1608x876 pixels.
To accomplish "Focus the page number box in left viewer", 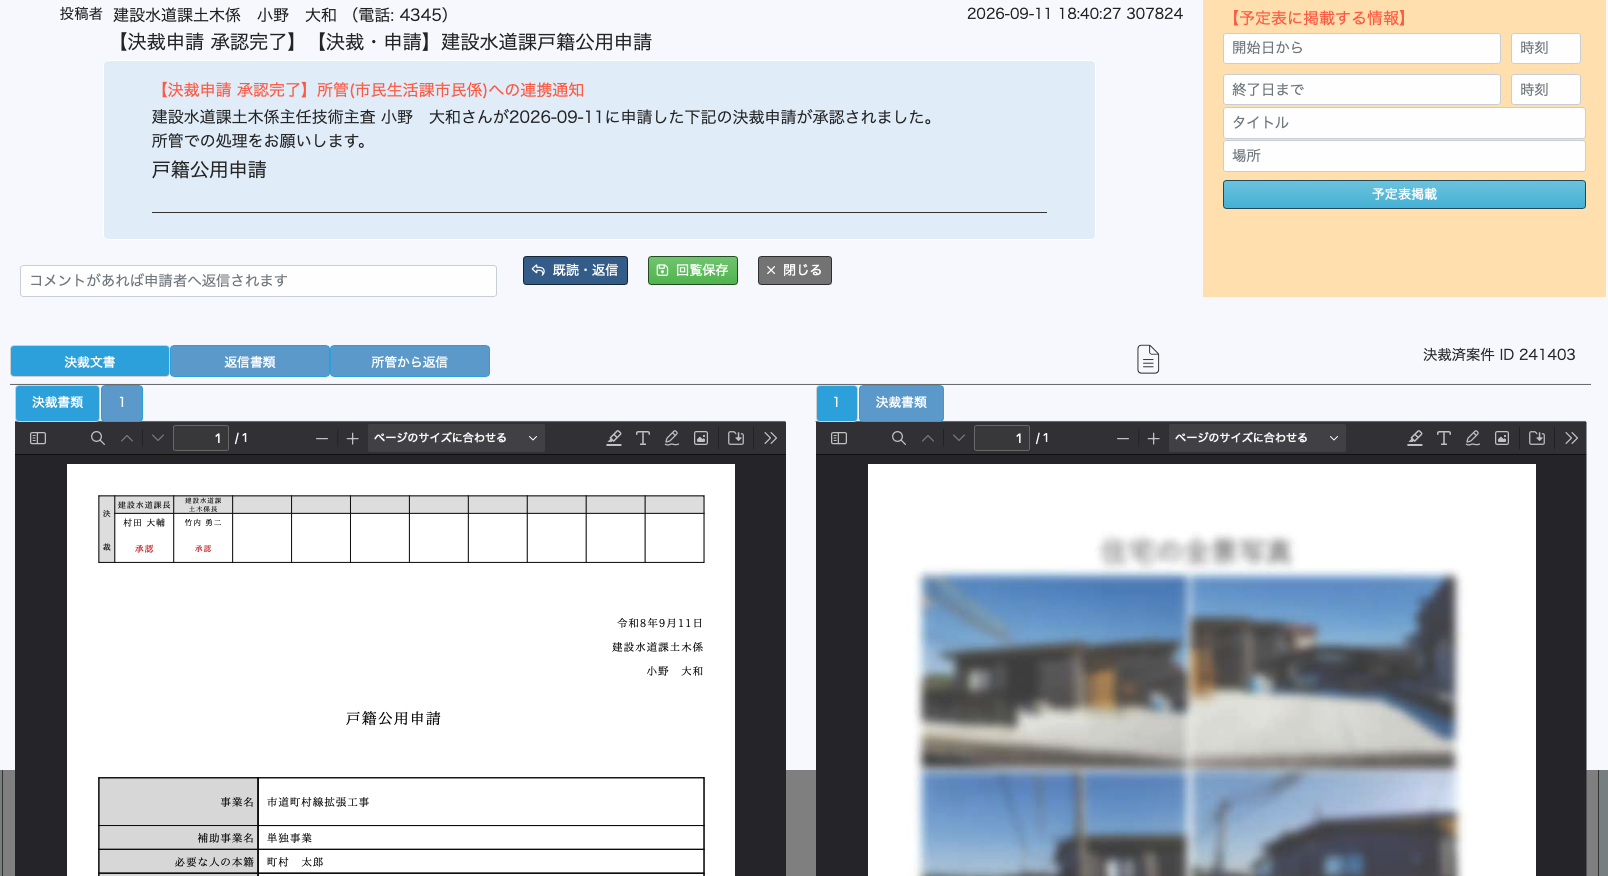I will point(201,438).
